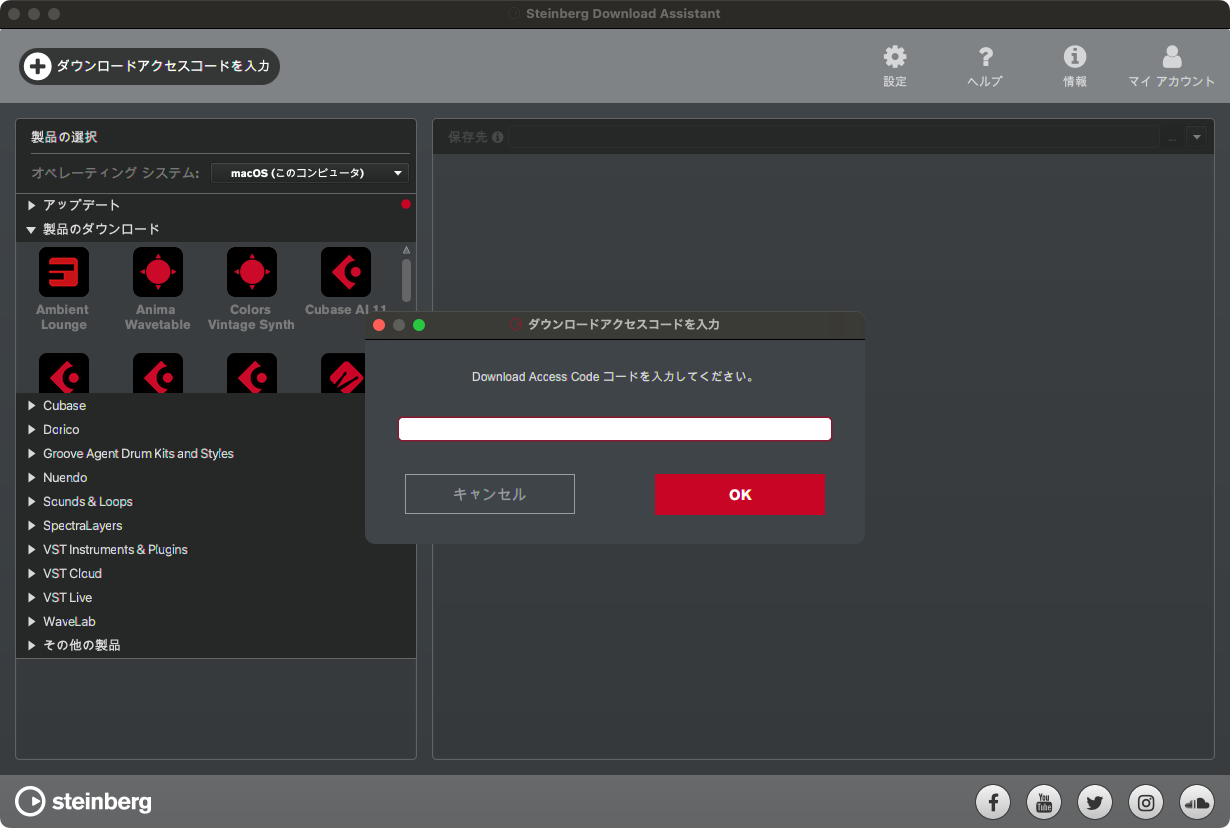Open the Facebook icon in footer

pos(993,801)
